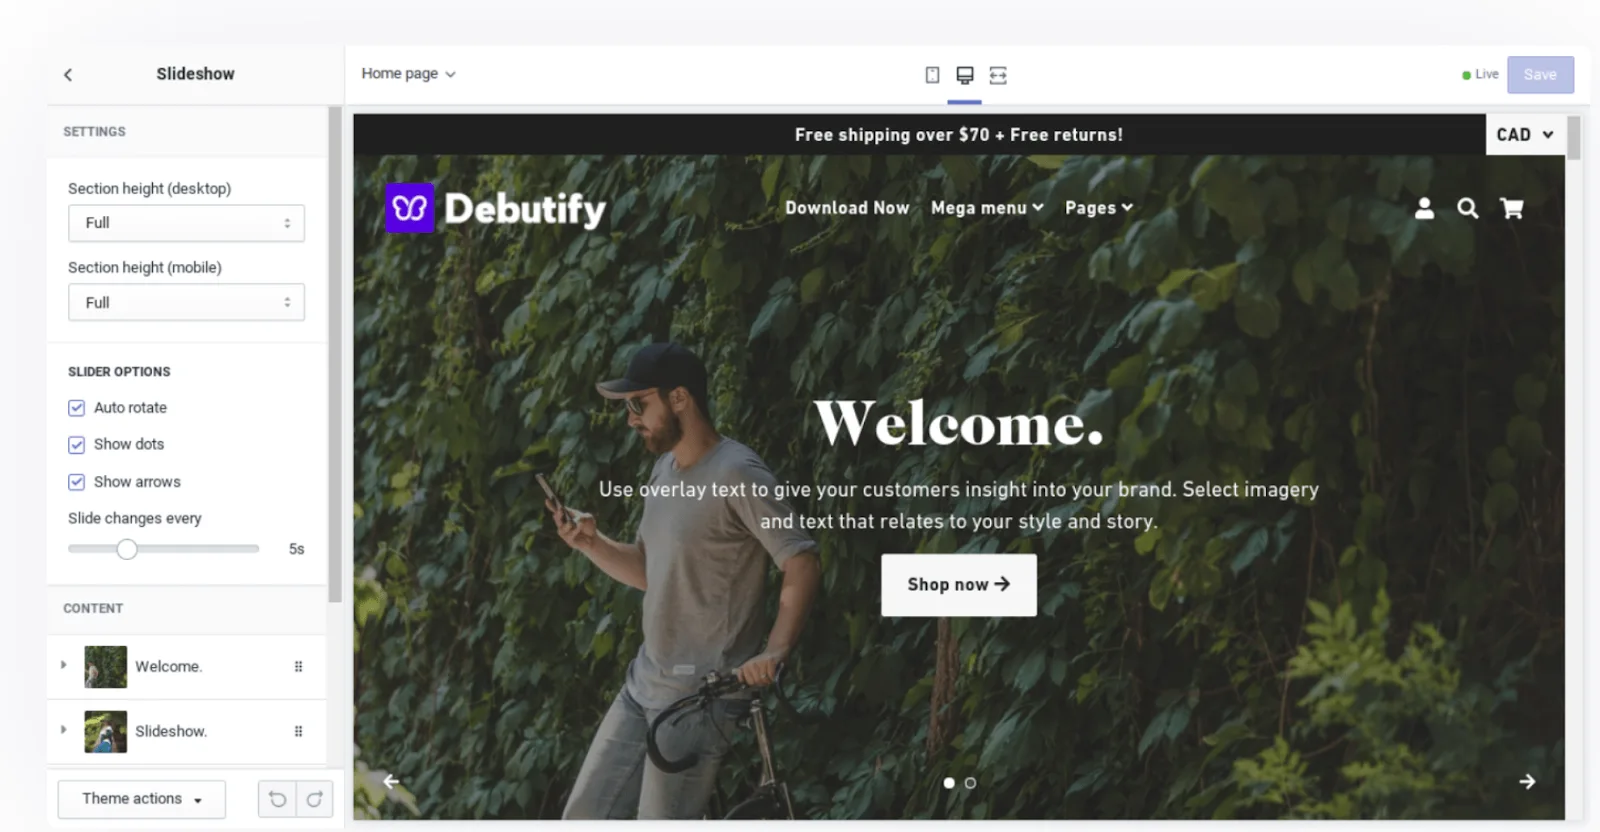The width and height of the screenshot is (1600, 832).
Task: Open the store search magnifier icon
Action: pos(1467,208)
